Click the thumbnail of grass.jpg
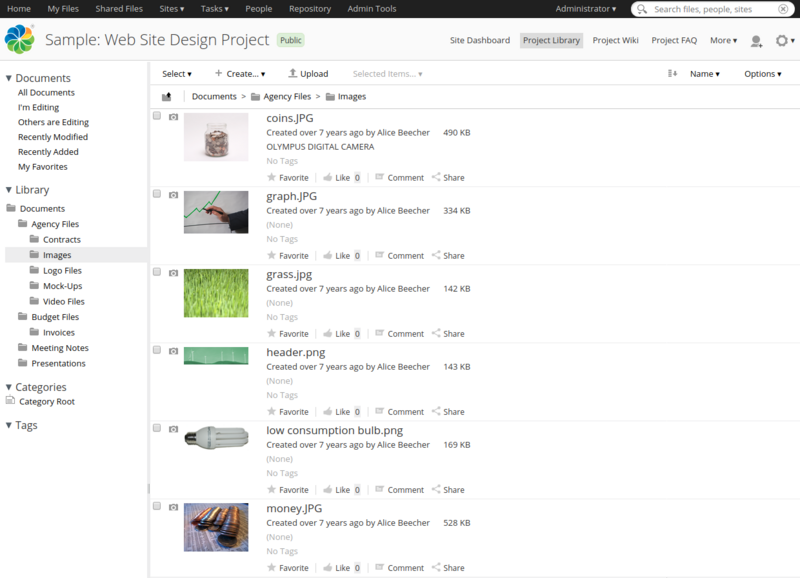 (216, 293)
